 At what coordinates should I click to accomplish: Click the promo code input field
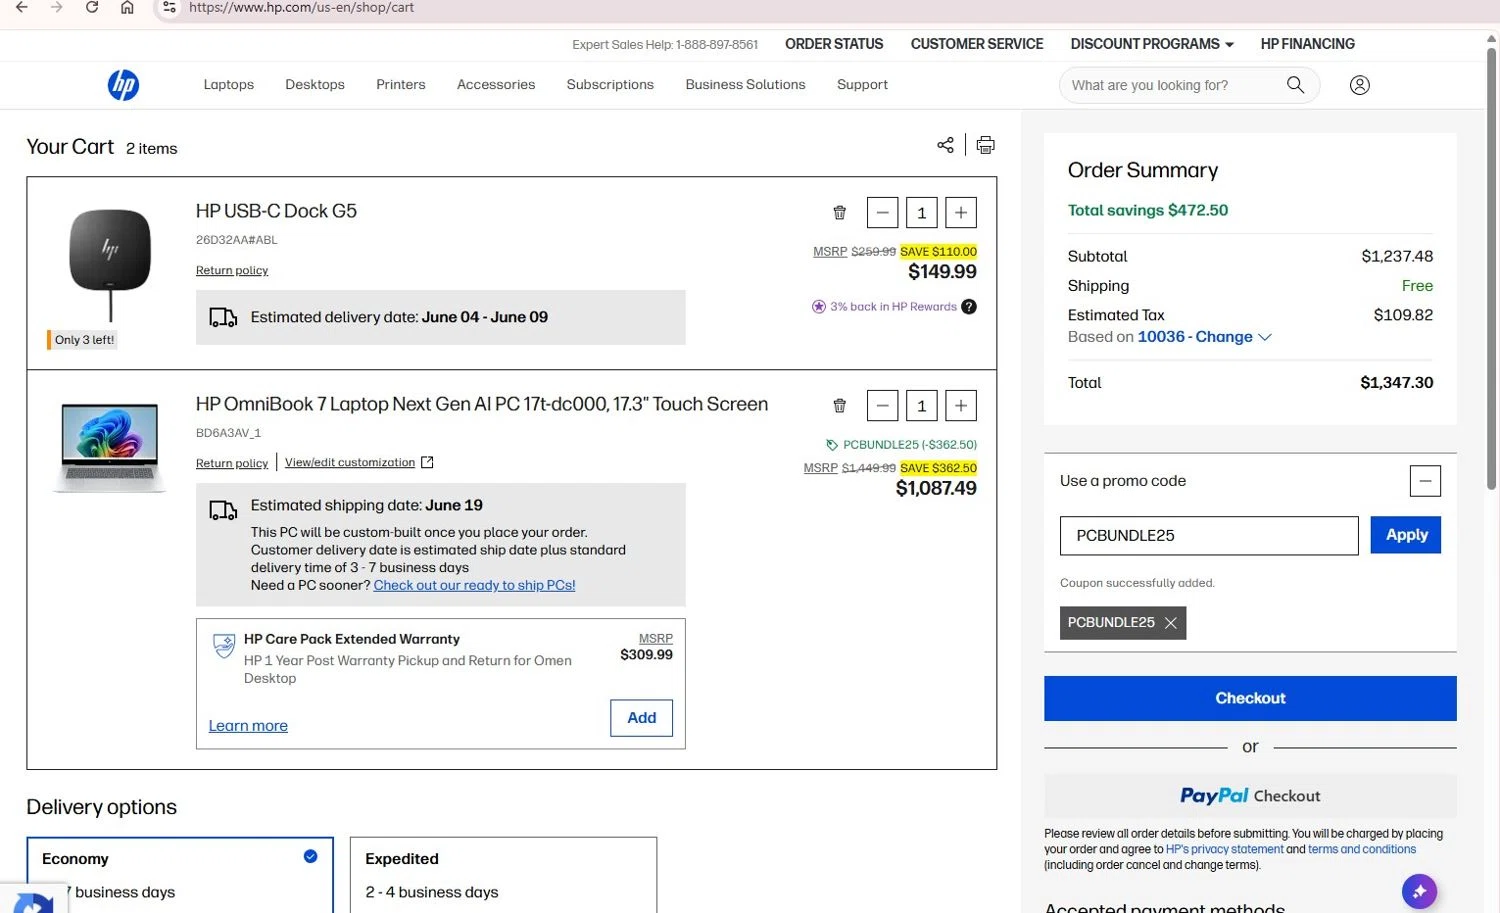tap(1209, 535)
